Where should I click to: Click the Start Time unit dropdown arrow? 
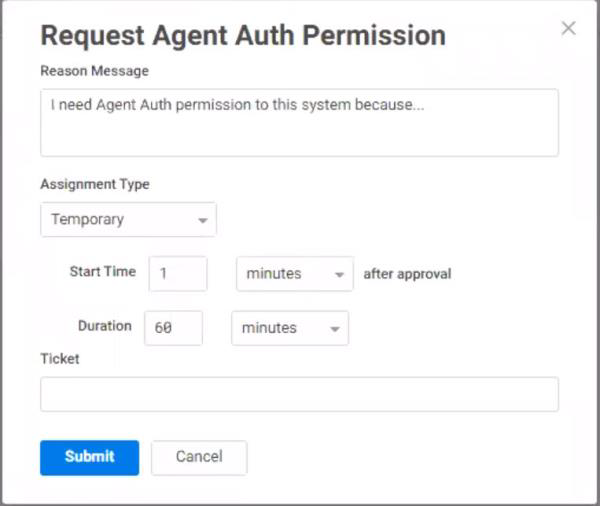coord(340,275)
